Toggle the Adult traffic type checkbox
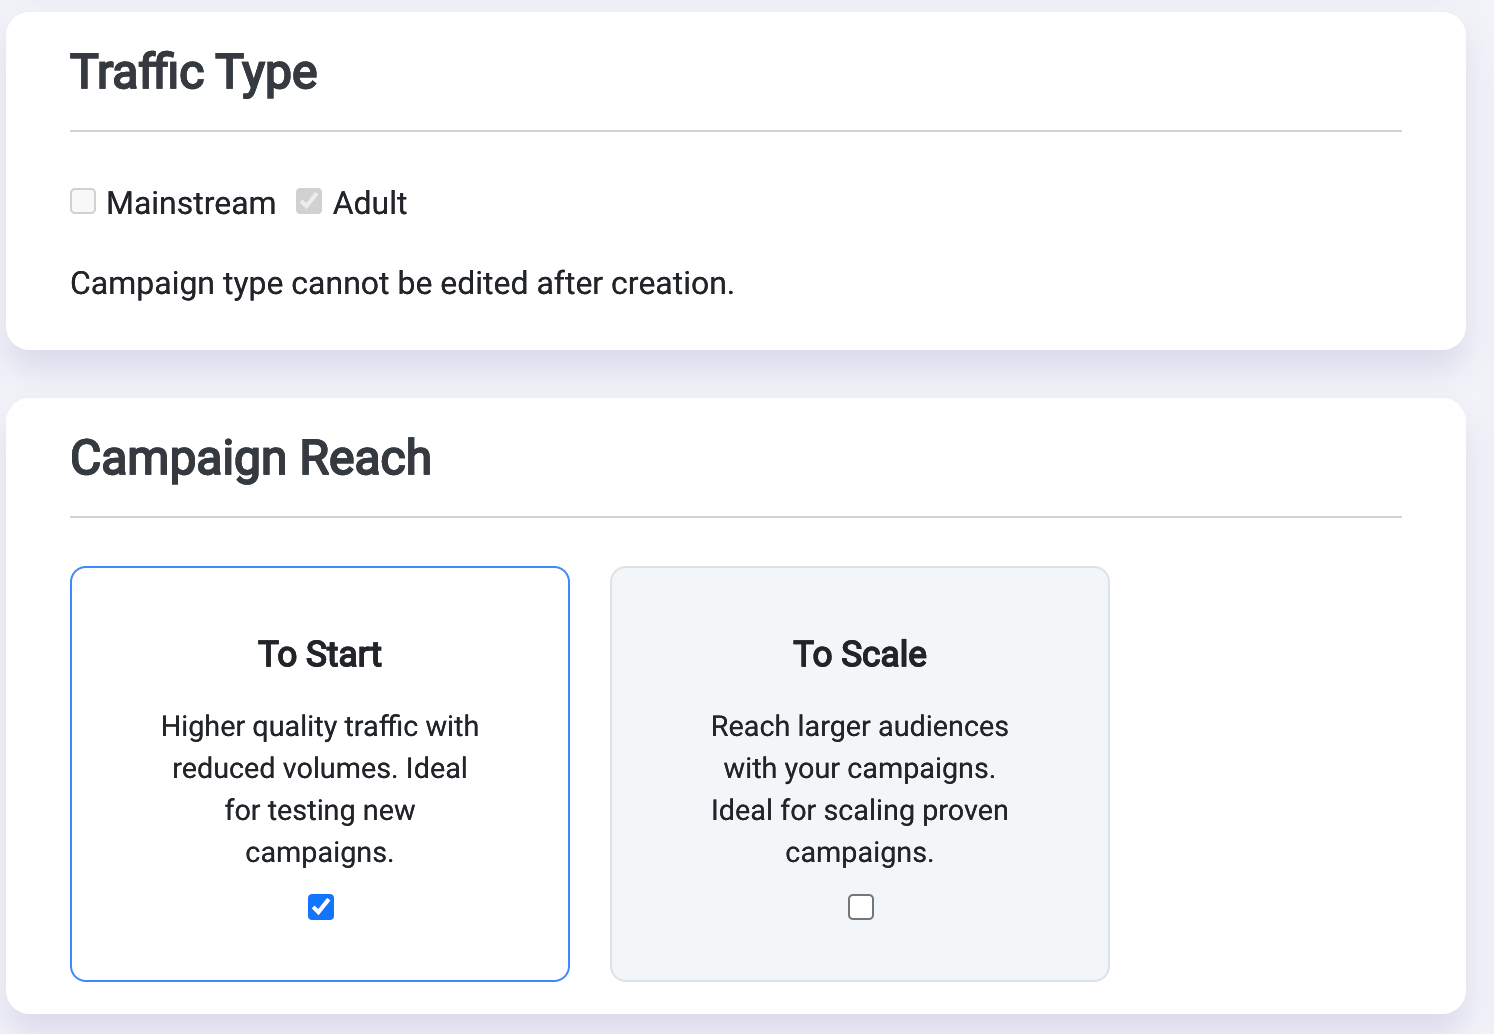This screenshot has width=1494, height=1034. tap(309, 201)
